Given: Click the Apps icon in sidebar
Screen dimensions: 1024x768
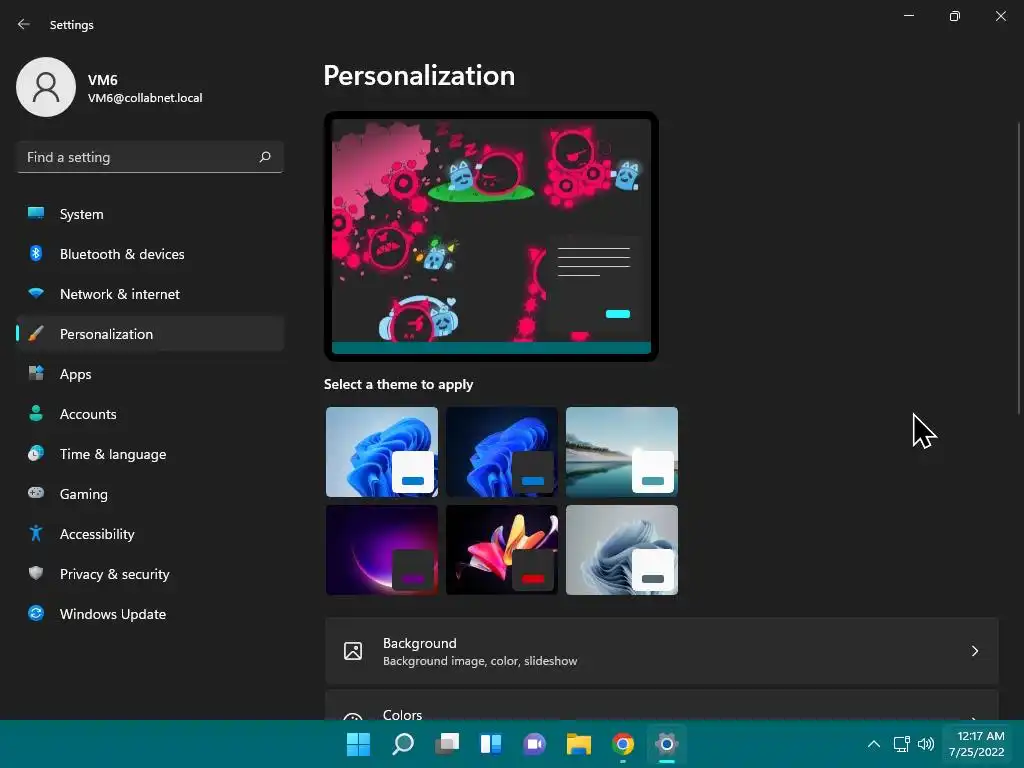Looking at the screenshot, I should 36,373.
